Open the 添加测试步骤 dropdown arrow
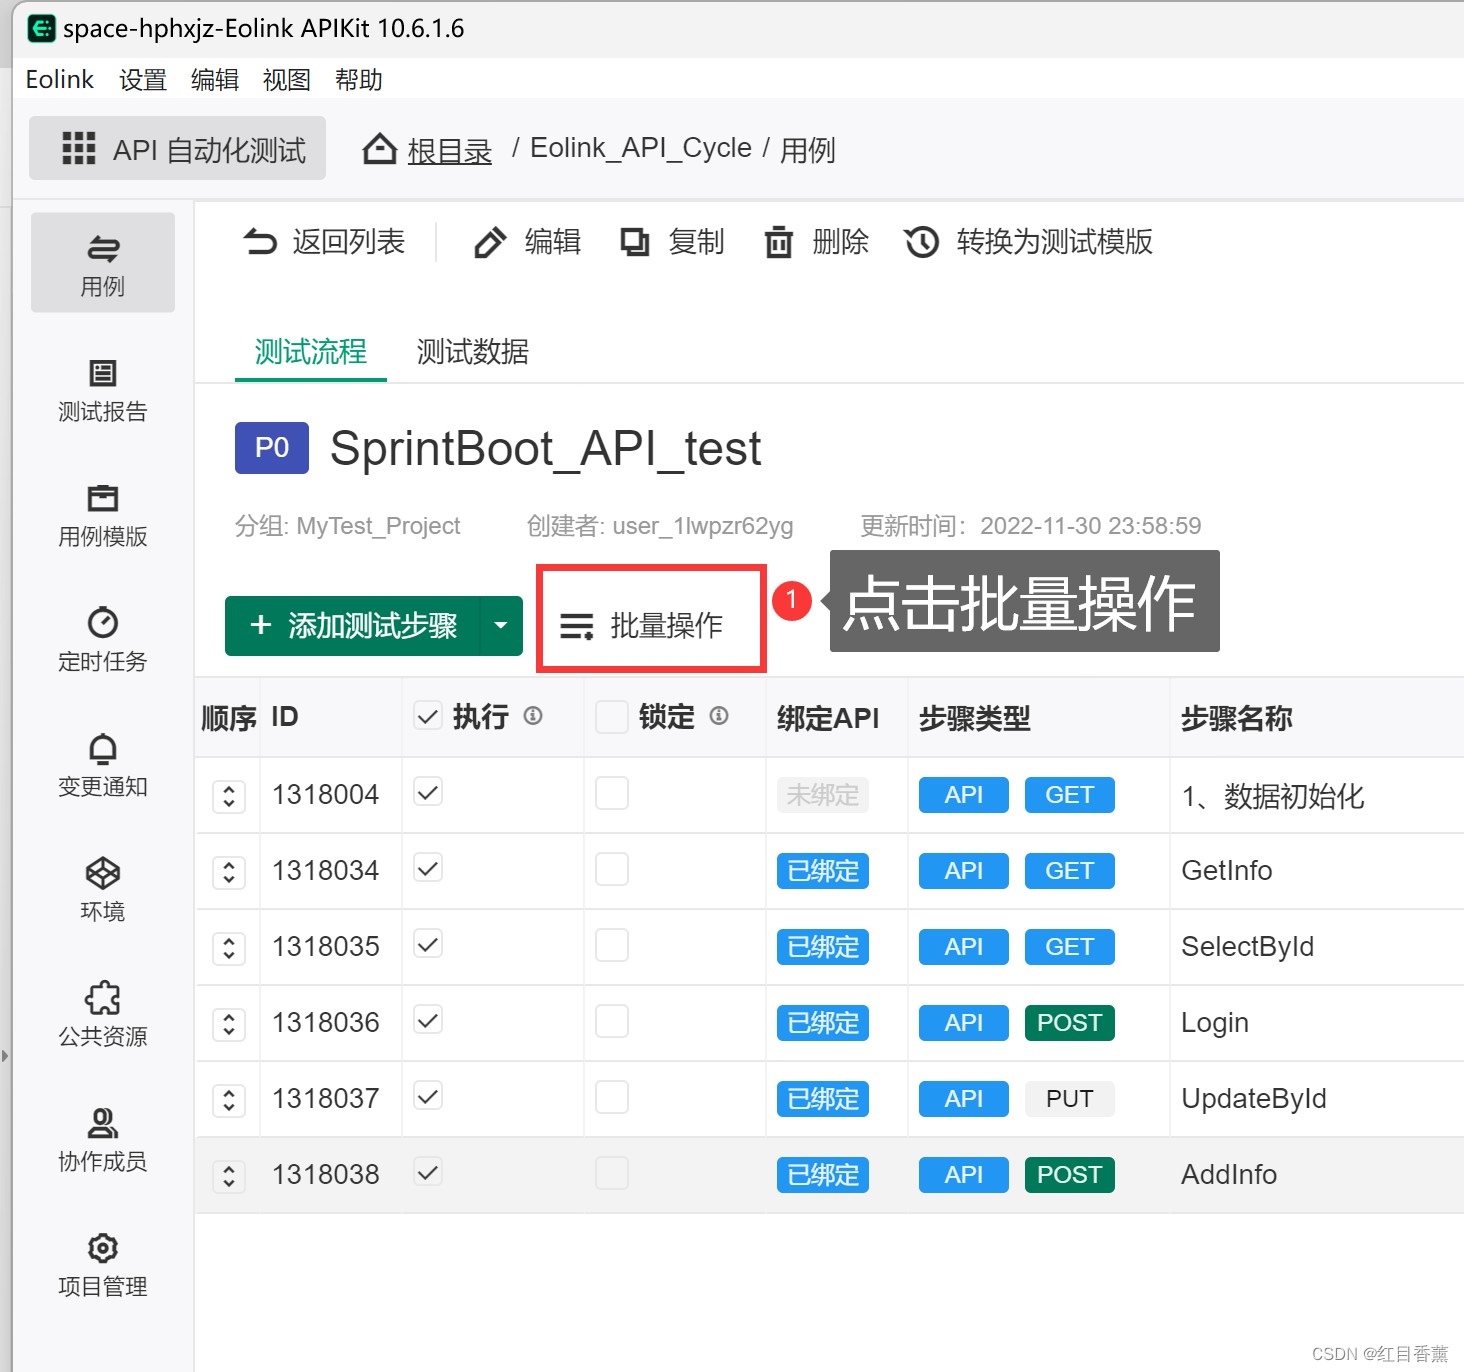This screenshot has width=1464, height=1372. coord(501,626)
